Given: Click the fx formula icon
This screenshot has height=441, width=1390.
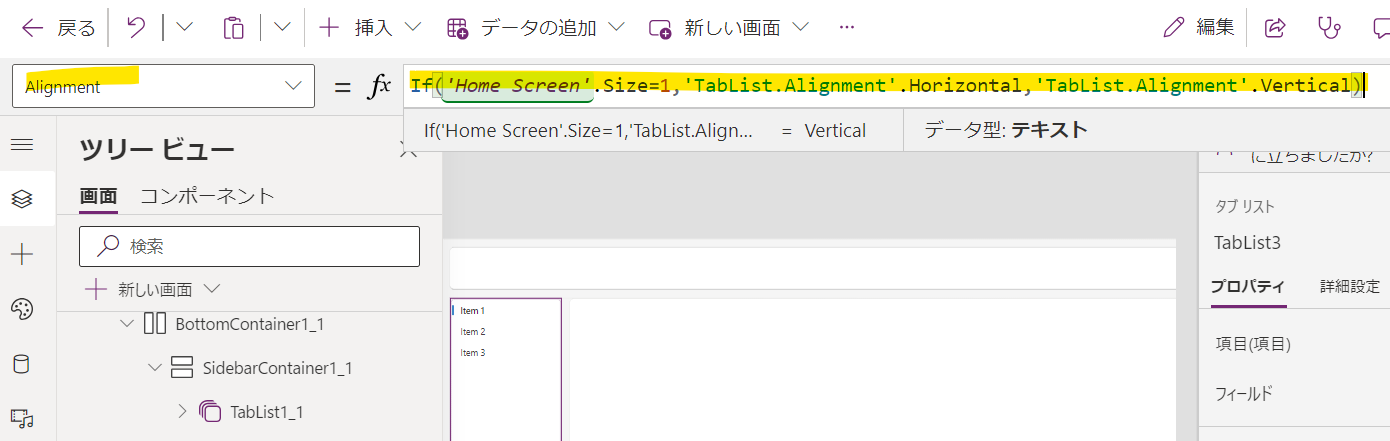Looking at the screenshot, I should 380,87.
